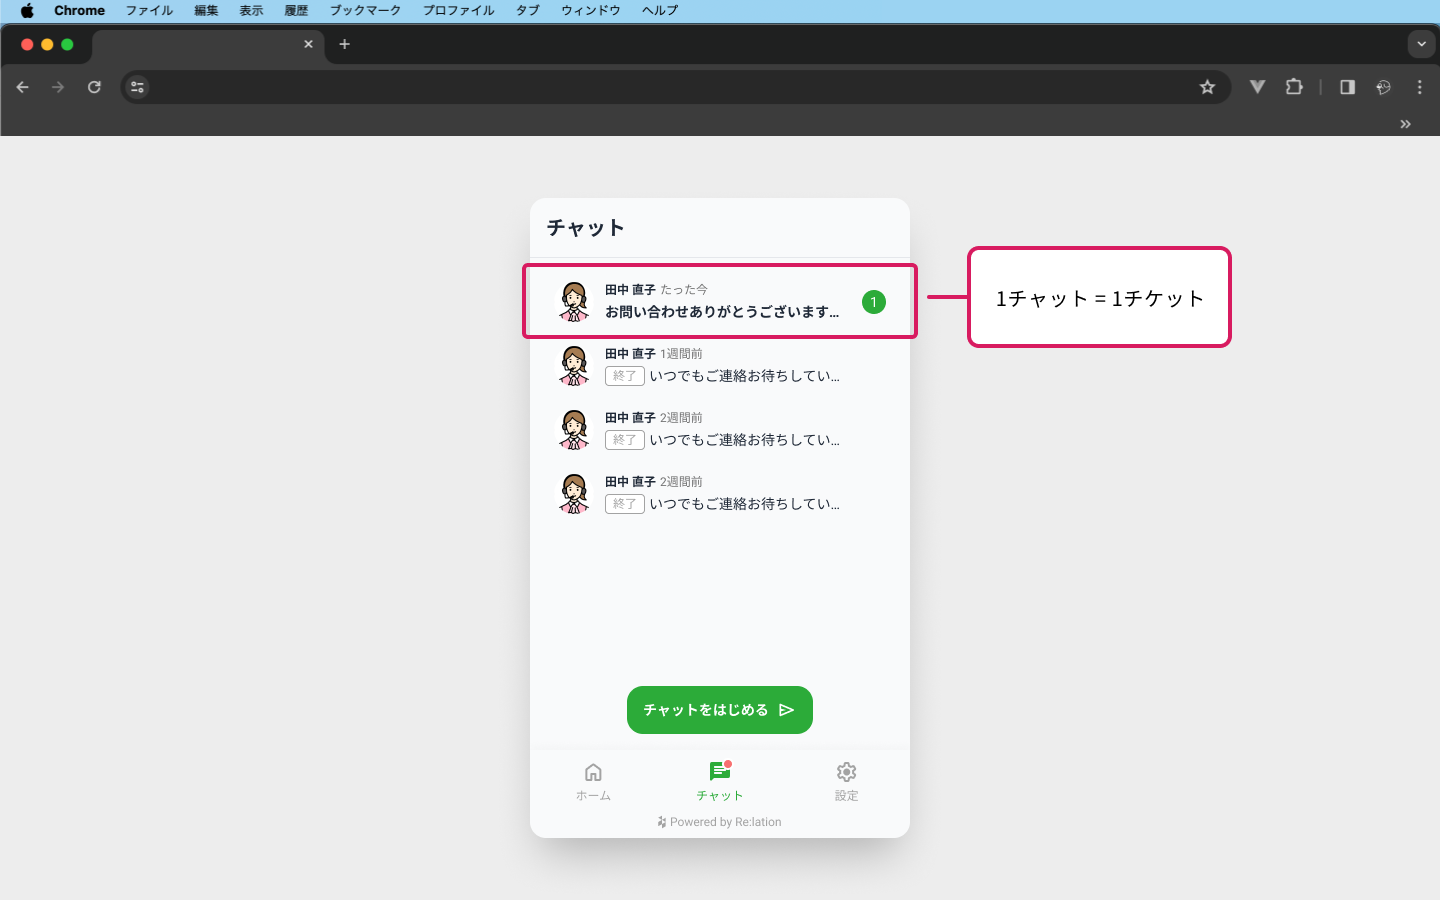
Task: Bookmark this page with the star icon
Action: pos(1207,87)
